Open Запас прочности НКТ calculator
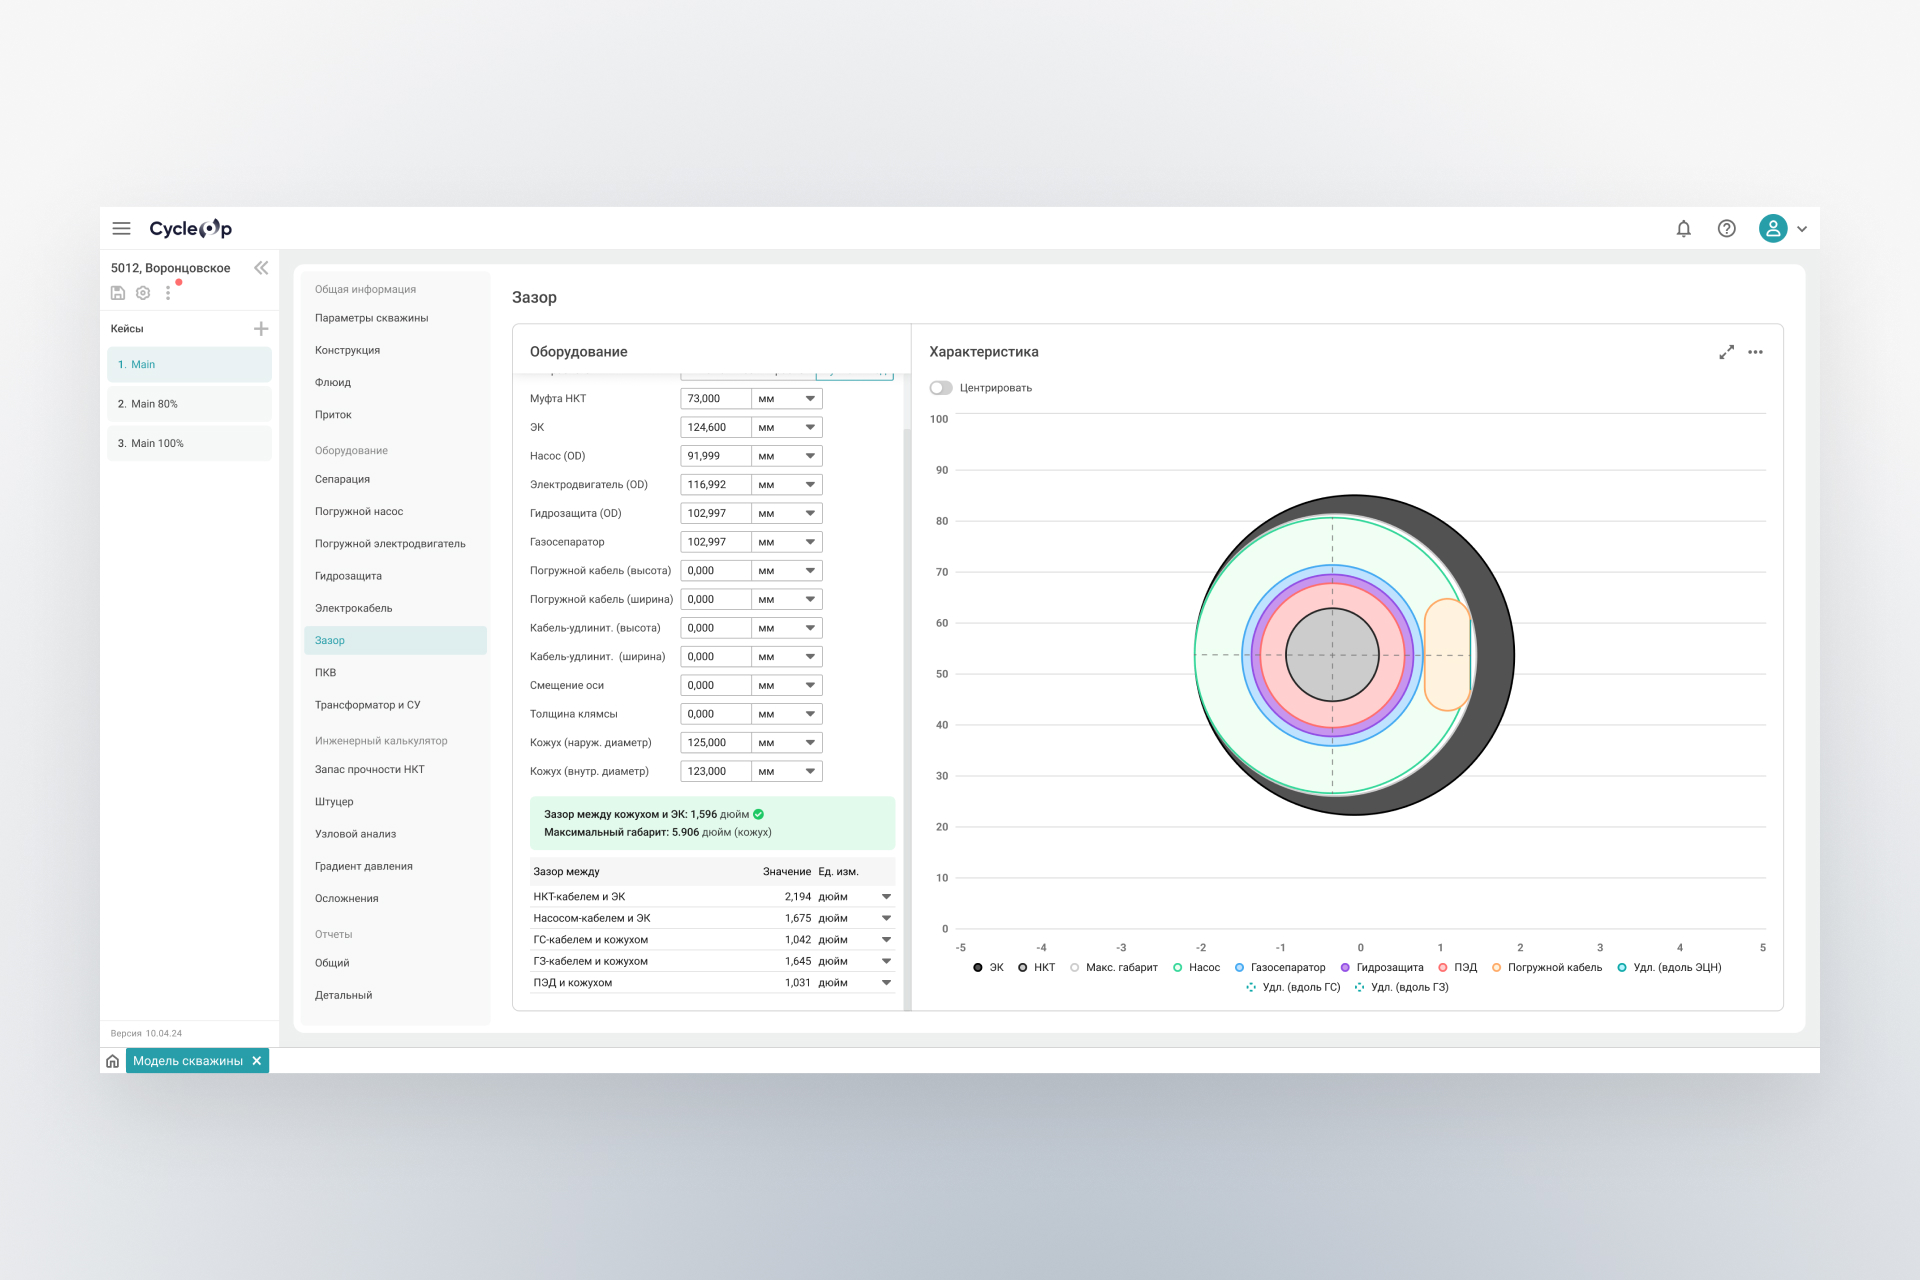Viewport: 1920px width, 1280px height. (369, 769)
